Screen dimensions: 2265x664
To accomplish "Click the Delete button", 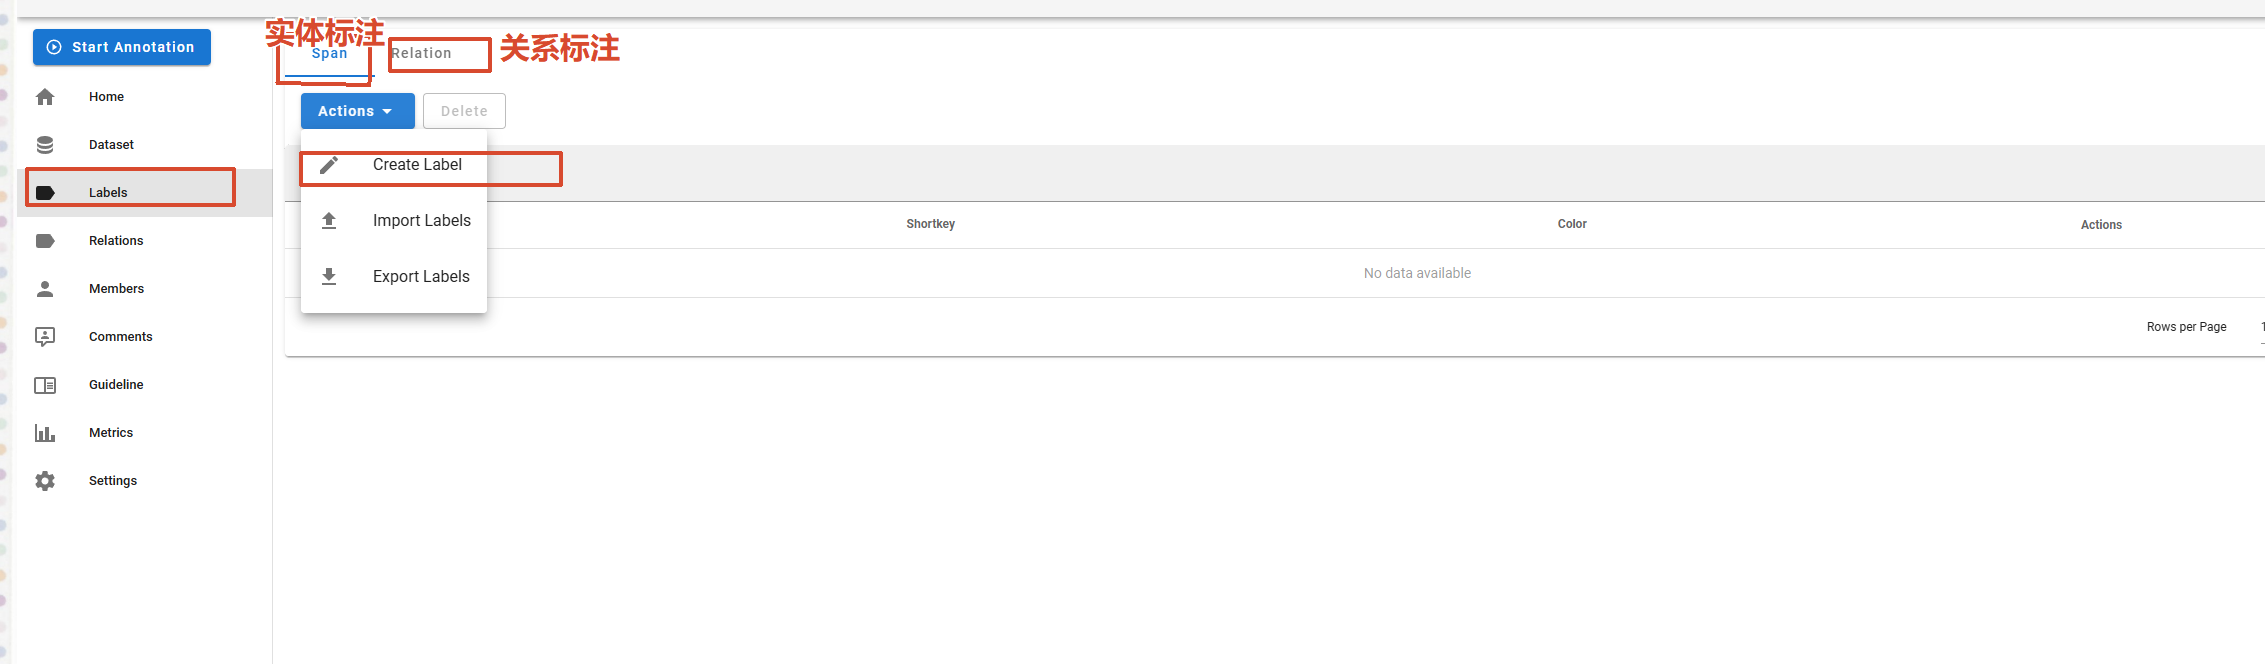I will tap(464, 111).
